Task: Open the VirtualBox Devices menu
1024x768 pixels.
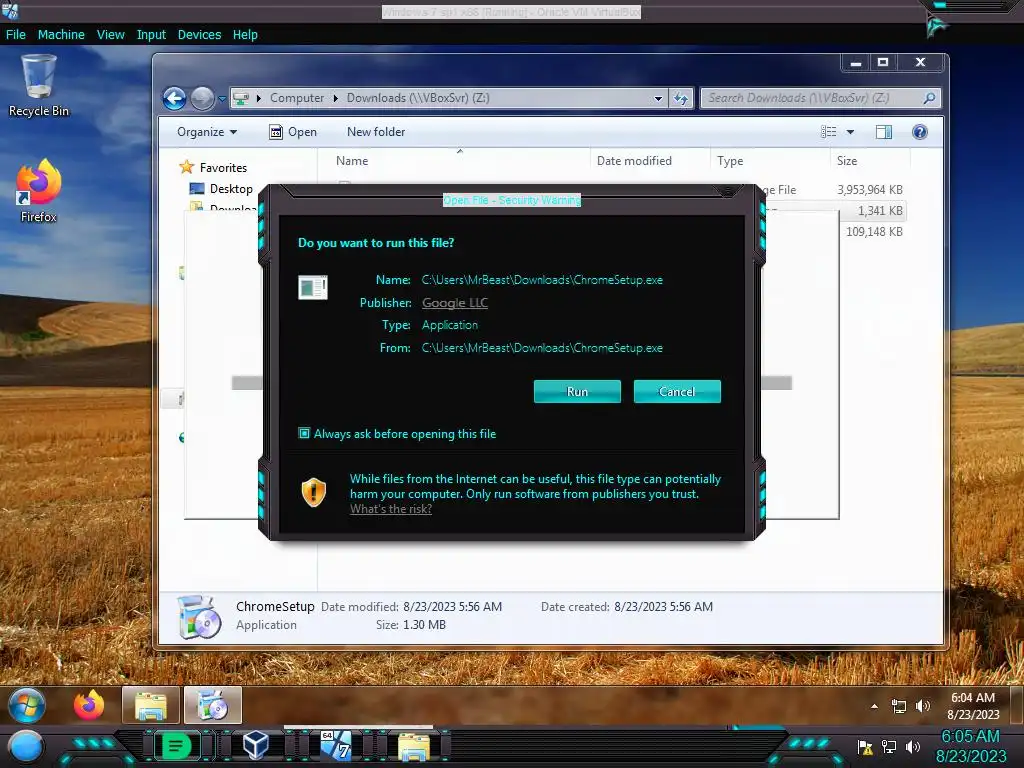Action: (199, 35)
